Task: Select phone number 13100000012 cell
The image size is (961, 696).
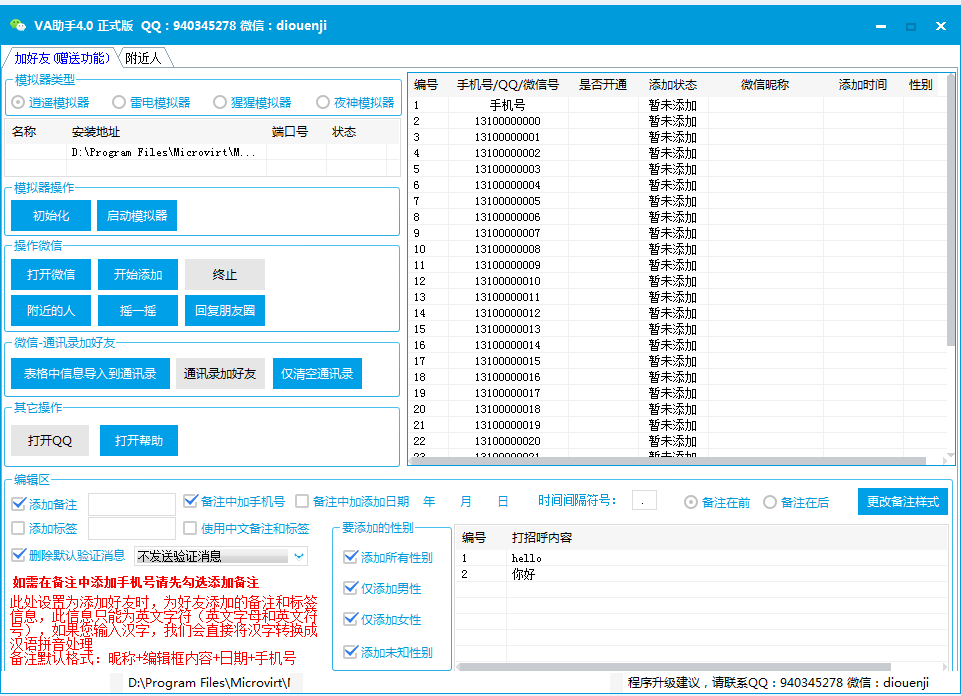Action: [508, 313]
